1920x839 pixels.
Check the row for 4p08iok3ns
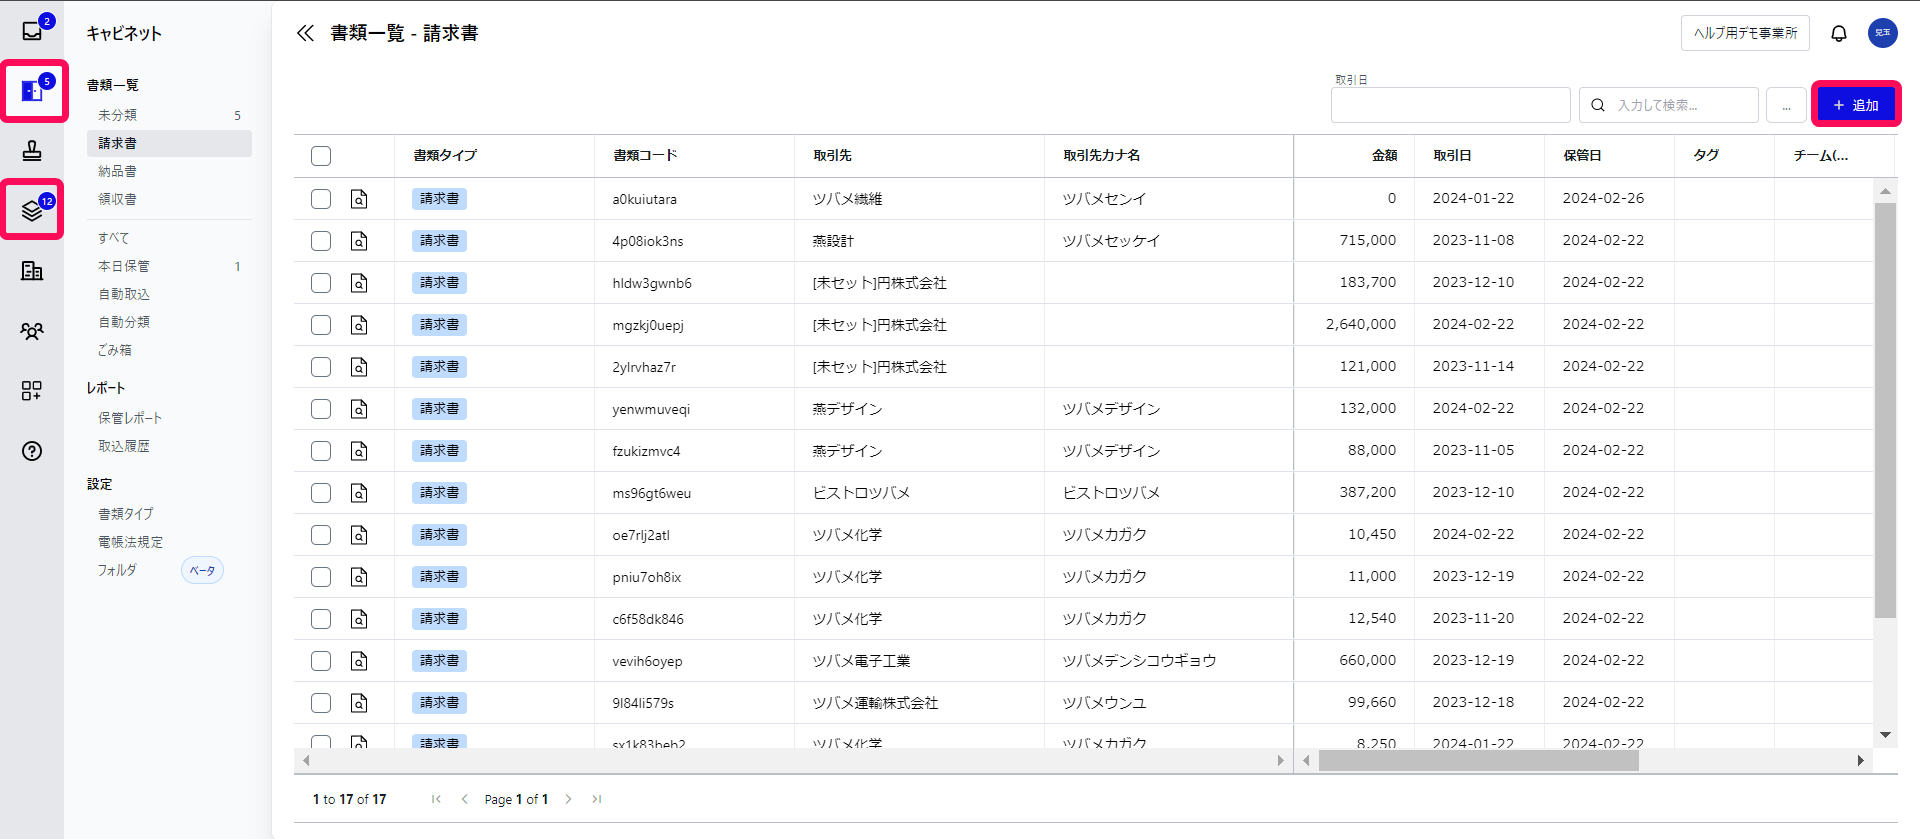321,241
